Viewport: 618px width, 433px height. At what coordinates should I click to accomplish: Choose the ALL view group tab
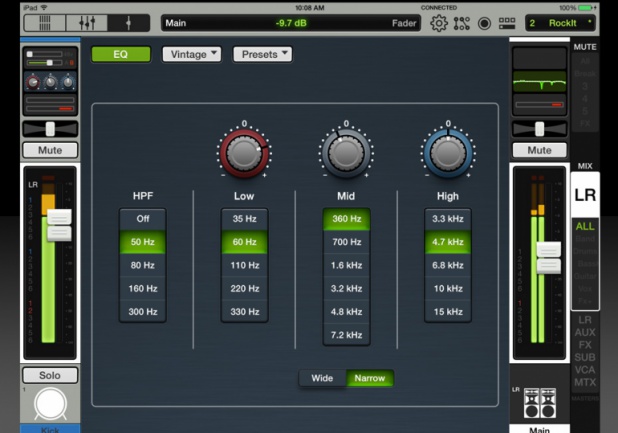(585, 227)
